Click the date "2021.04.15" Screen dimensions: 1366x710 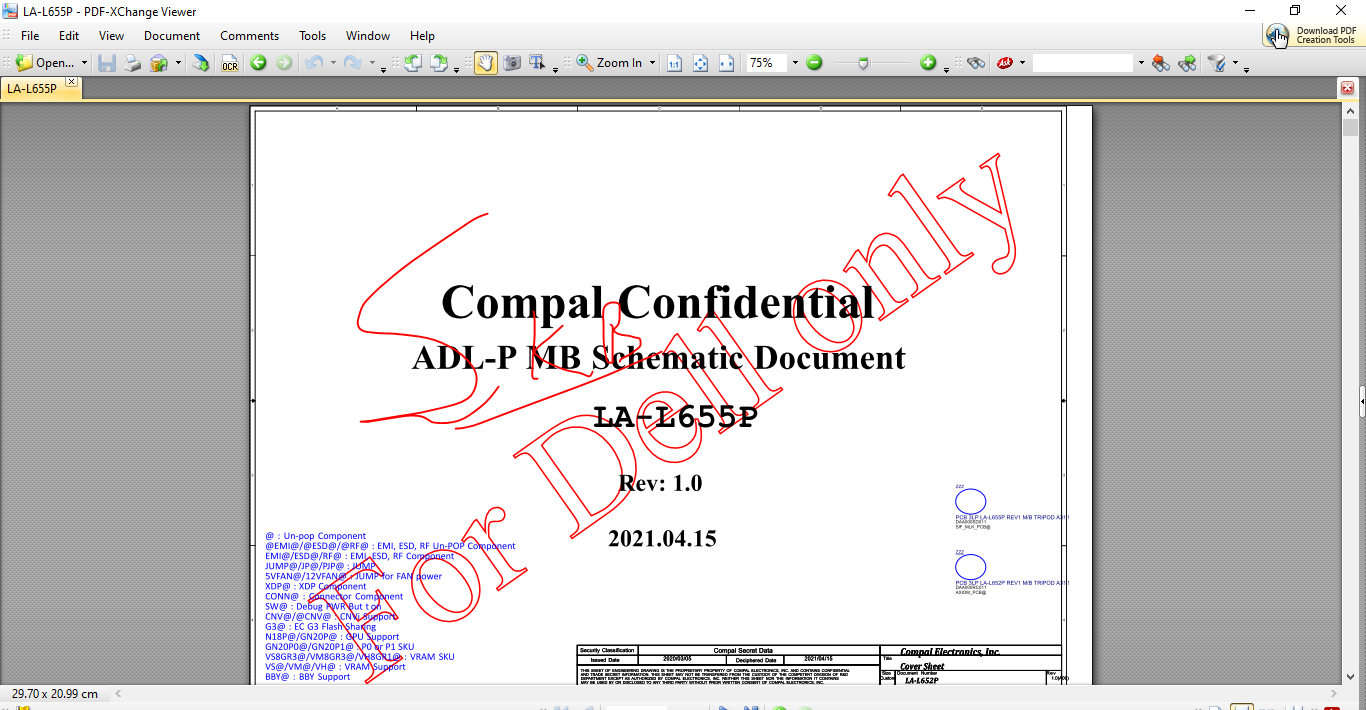pyautogui.click(x=662, y=539)
